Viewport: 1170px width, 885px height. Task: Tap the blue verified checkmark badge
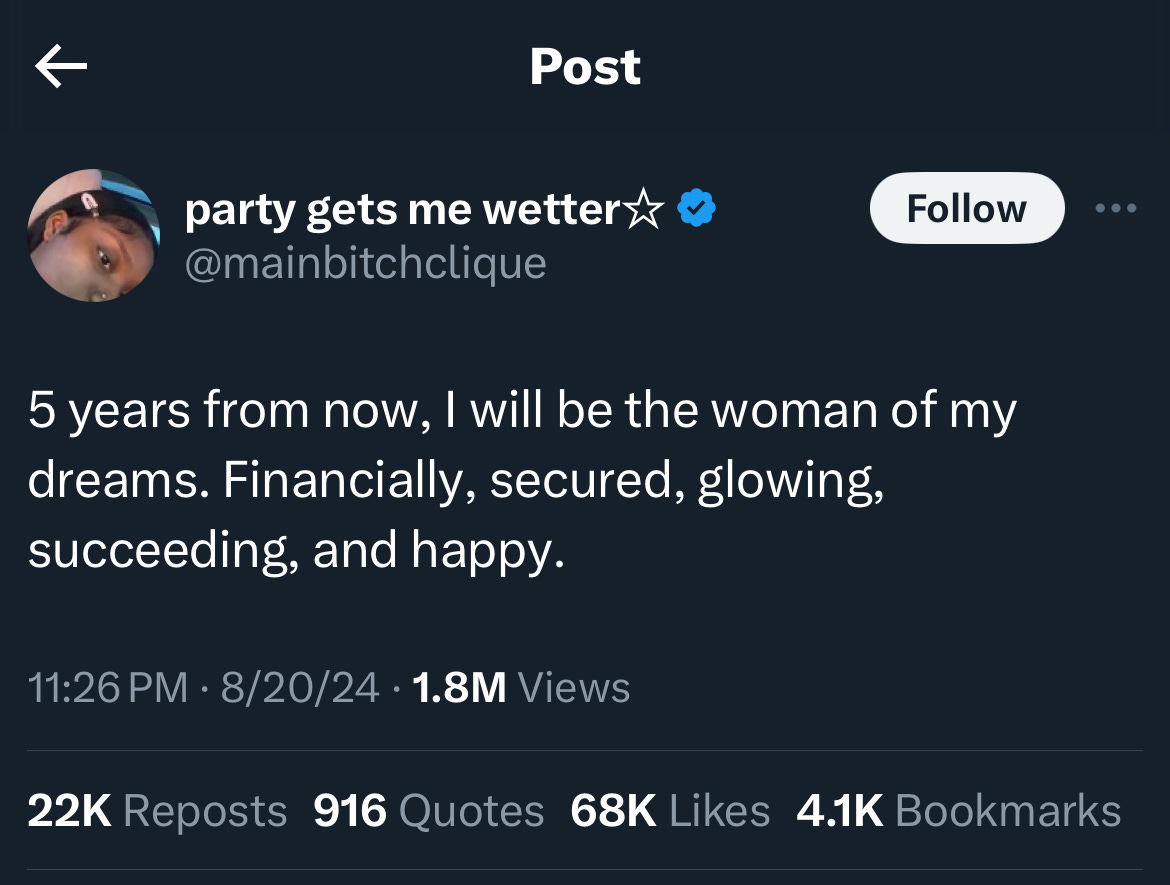[696, 209]
